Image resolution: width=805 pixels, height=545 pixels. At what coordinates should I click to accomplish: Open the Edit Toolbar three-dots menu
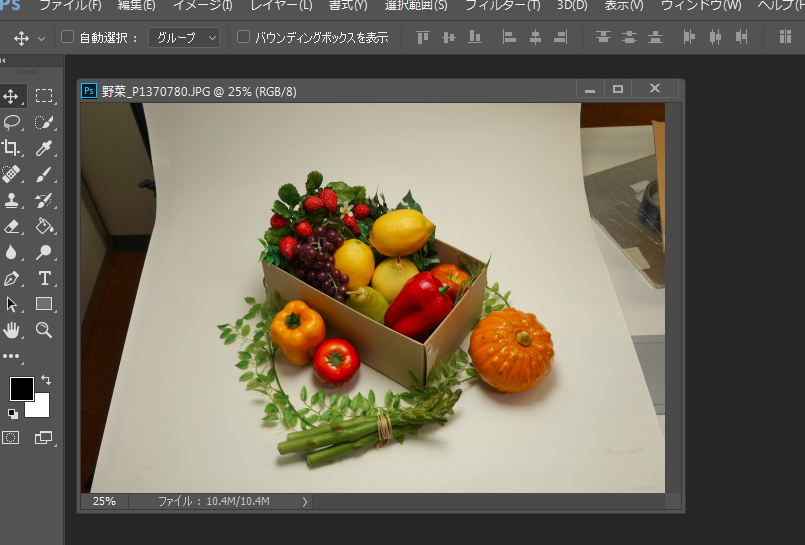(11, 356)
